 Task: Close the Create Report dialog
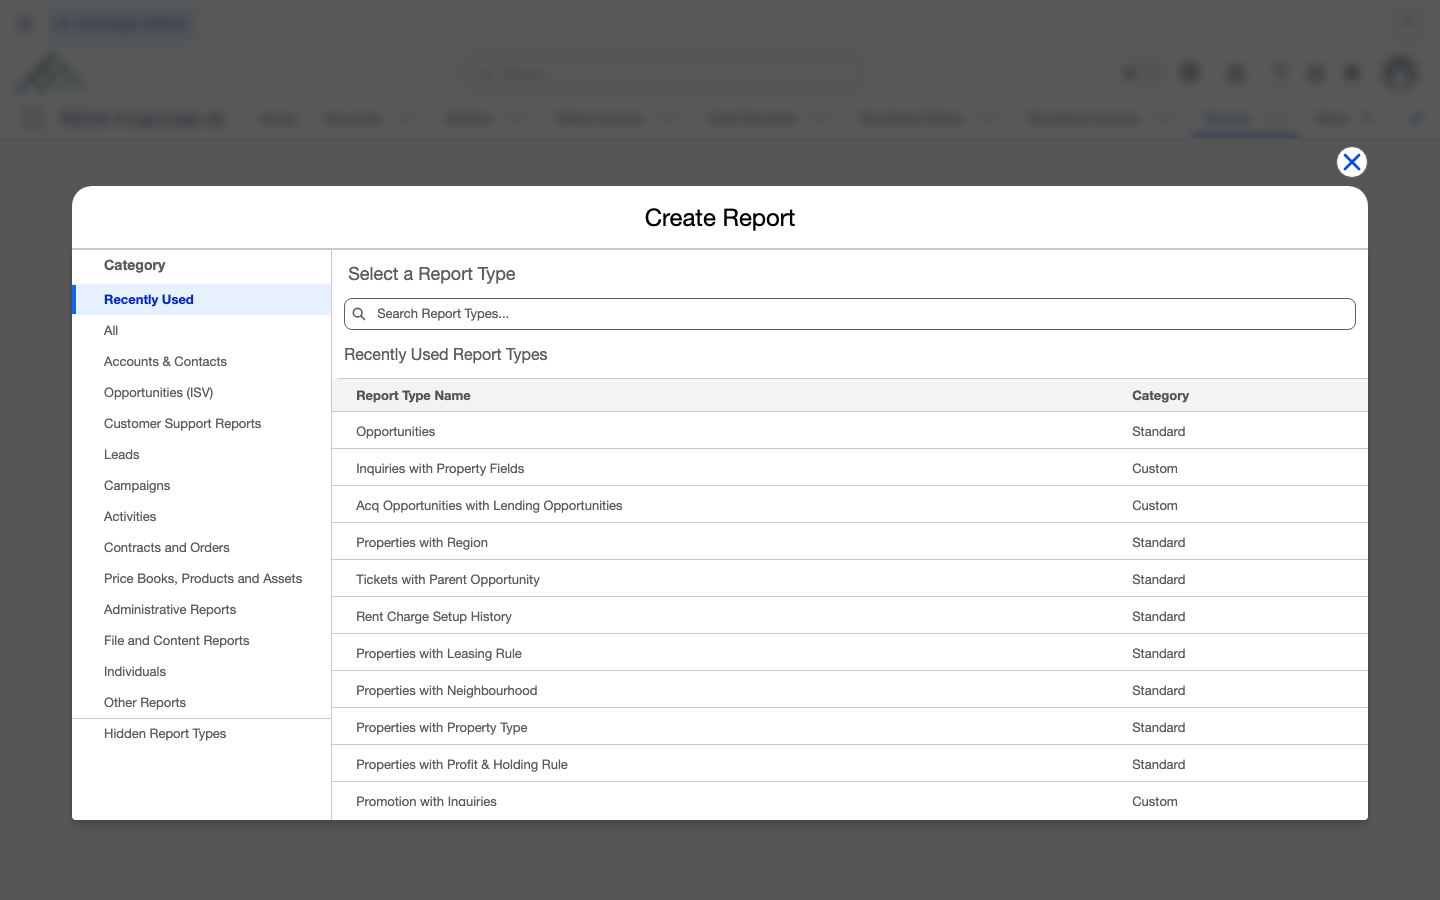(x=1352, y=162)
